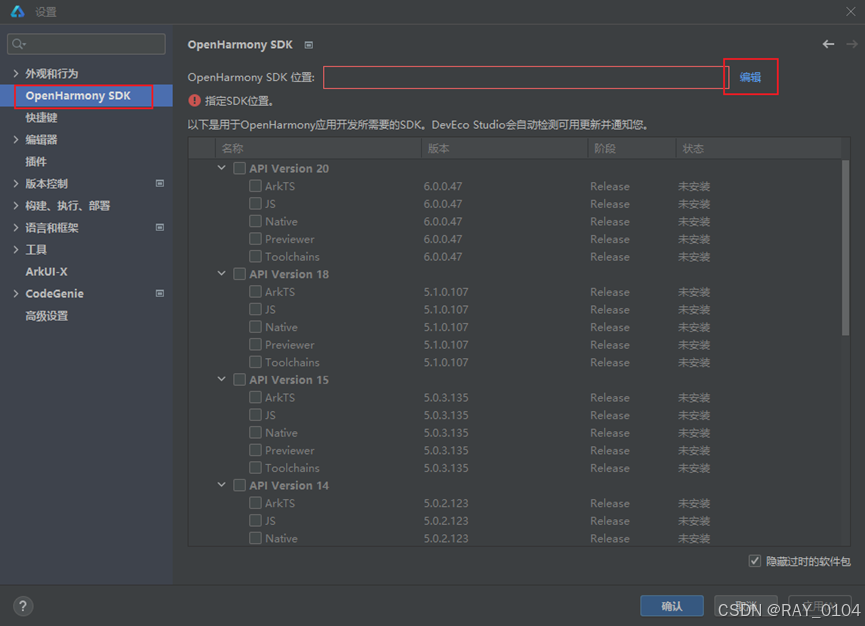Check Previewer 6.0.0.47 checkbox
The height and width of the screenshot is (626, 865).
[x=255, y=239]
